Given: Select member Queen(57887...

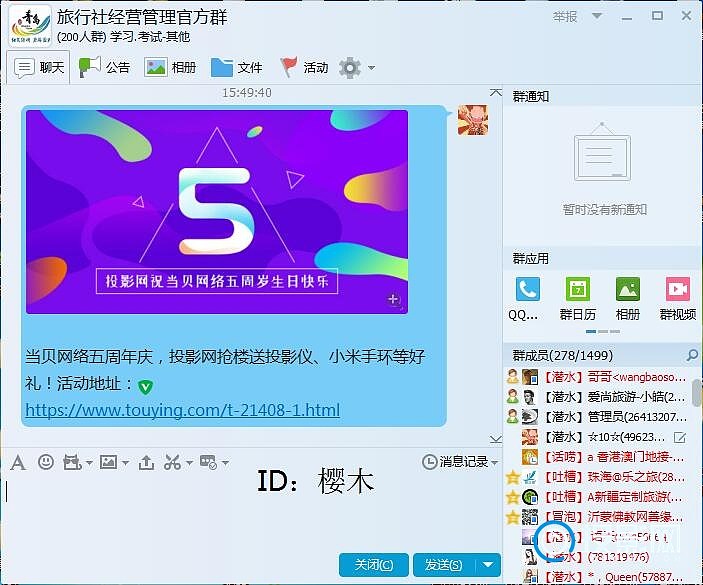Looking at the screenshot, I should (x=601, y=576).
